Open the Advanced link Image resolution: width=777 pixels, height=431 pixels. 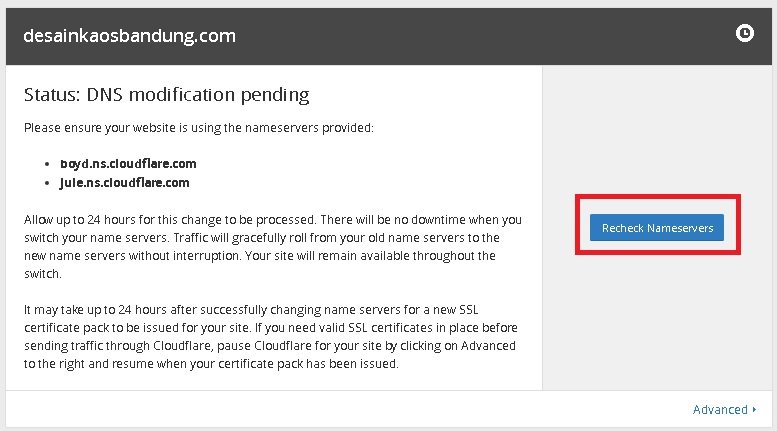(x=719, y=409)
